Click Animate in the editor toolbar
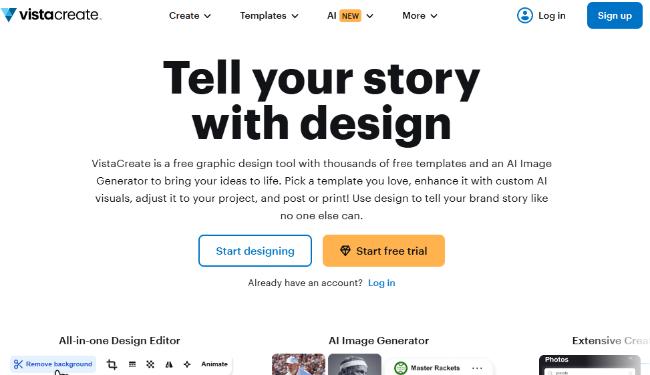Image resolution: width=650 pixels, height=375 pixels. tap(214, 364)
